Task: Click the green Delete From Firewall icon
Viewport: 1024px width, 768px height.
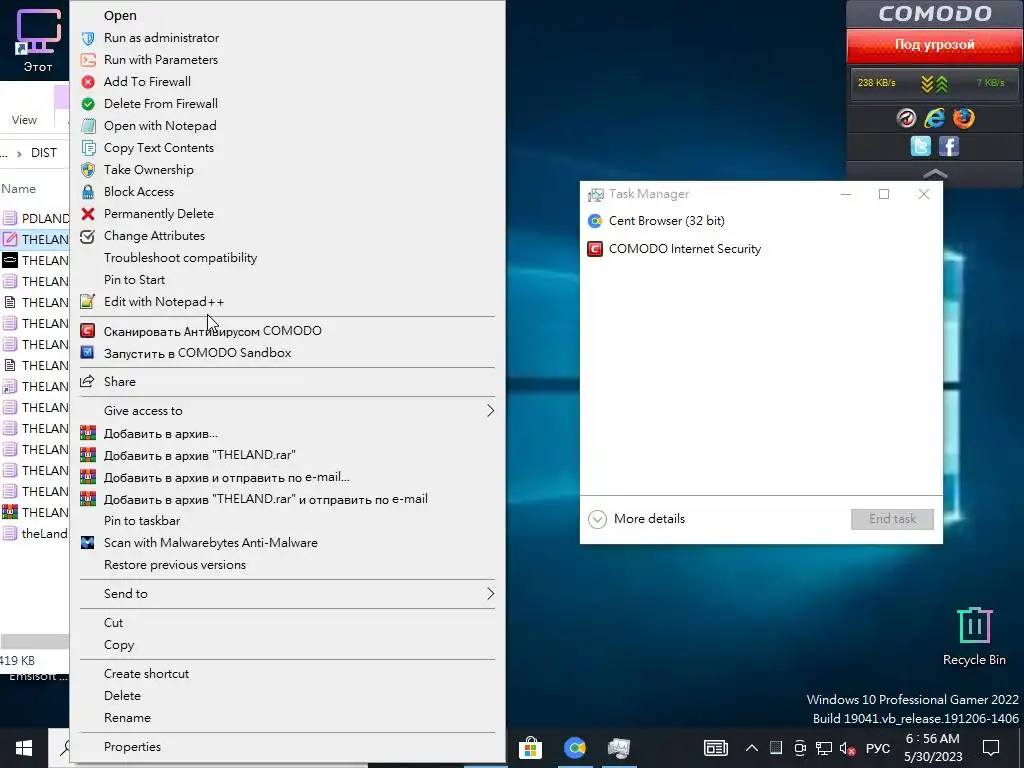Action: (x=88, y=104)
